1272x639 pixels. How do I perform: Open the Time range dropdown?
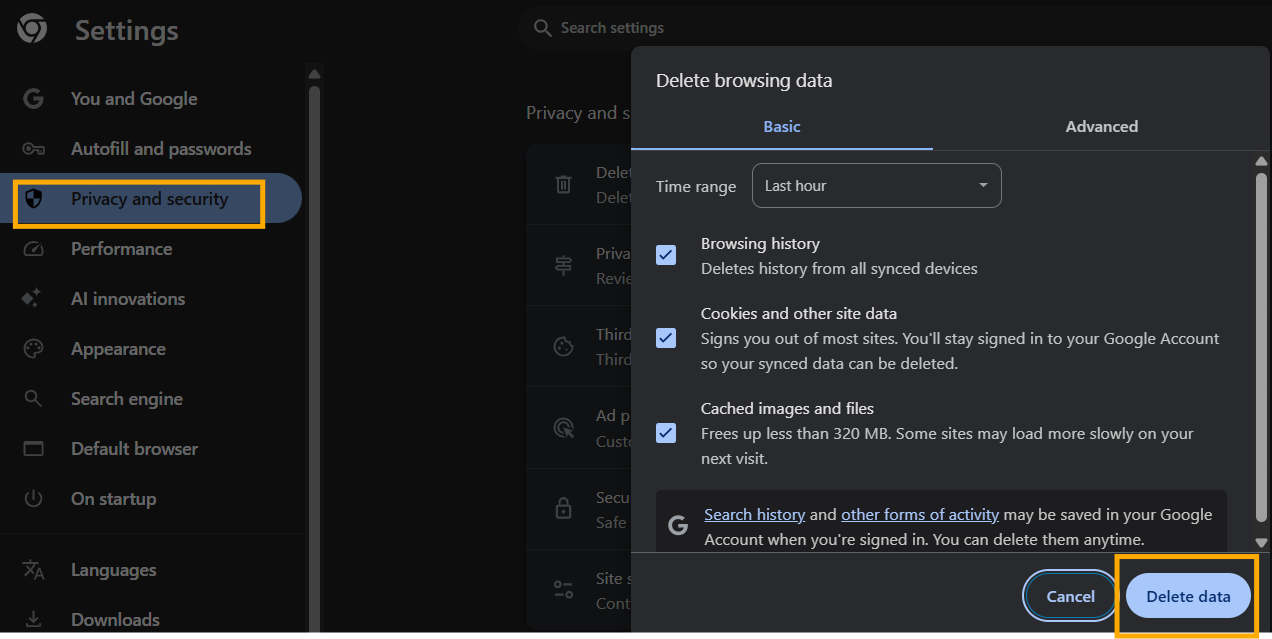pos(876,186)
